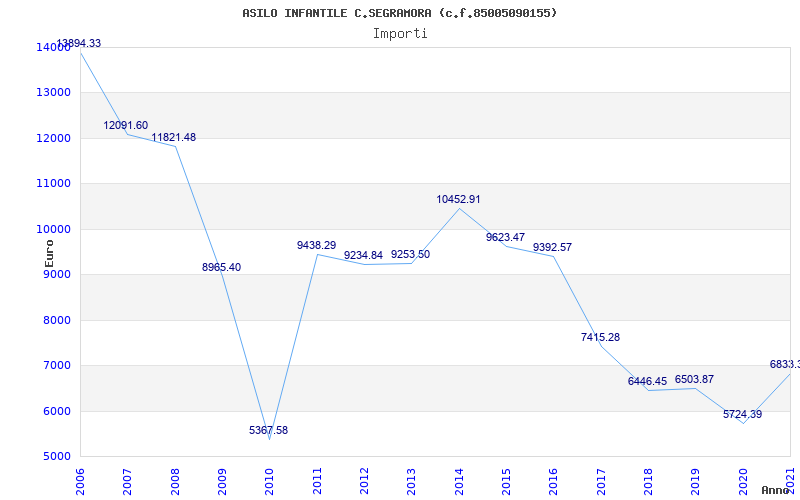Click x-axis year 2015
The width and height of the screenshot is (800, 500).
tap(506, 481)
